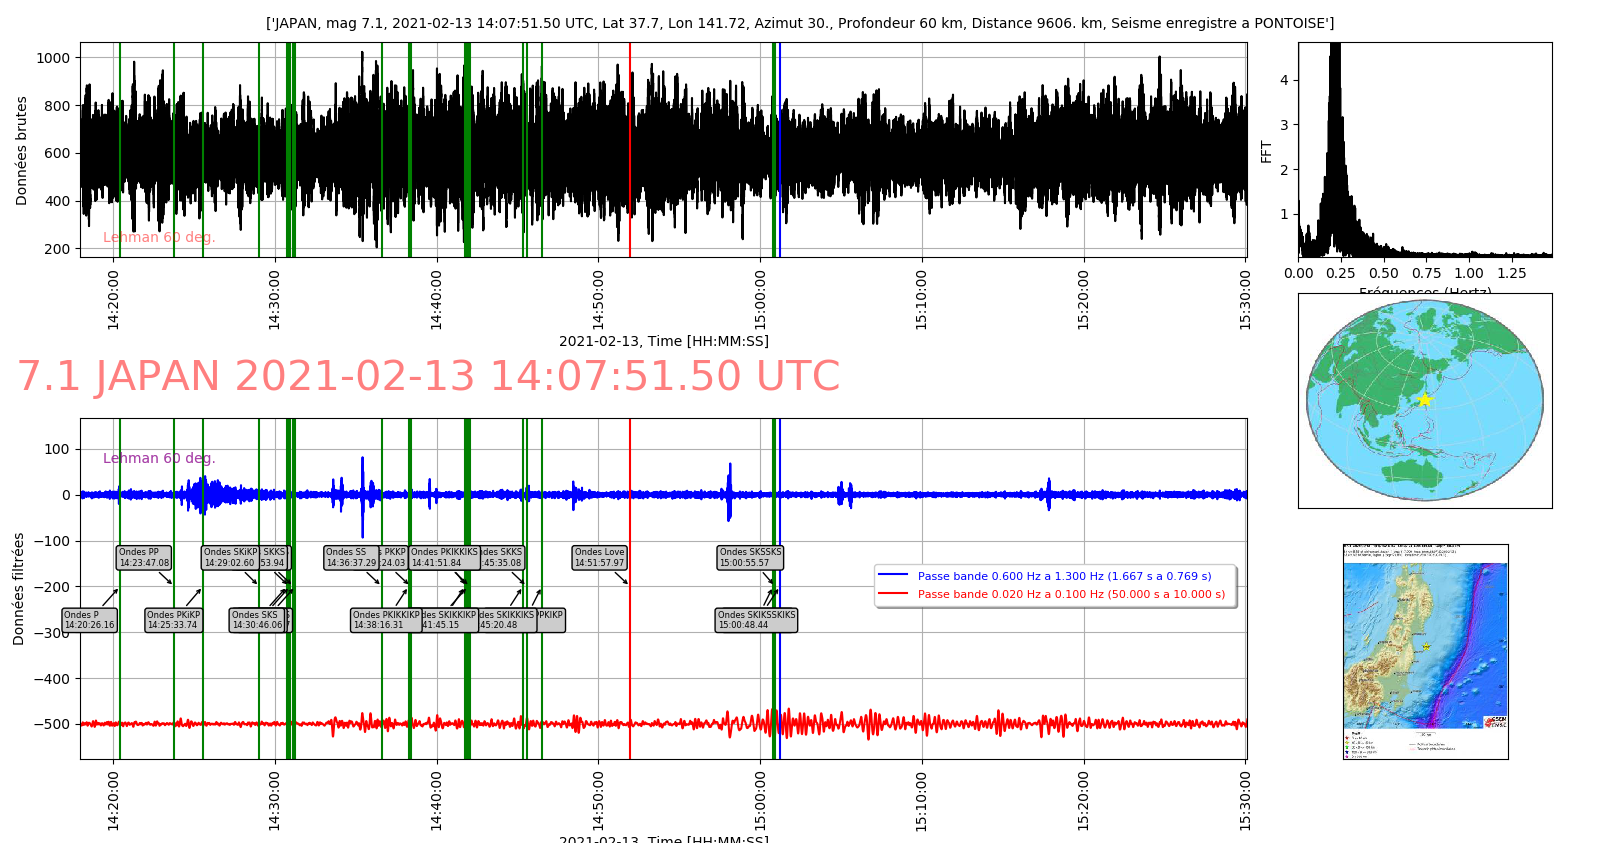The height and width of the screenshot is (843, 1600).
Task: Select the Ondes Love 14:51:57.97 annotation
Action: 599,557
